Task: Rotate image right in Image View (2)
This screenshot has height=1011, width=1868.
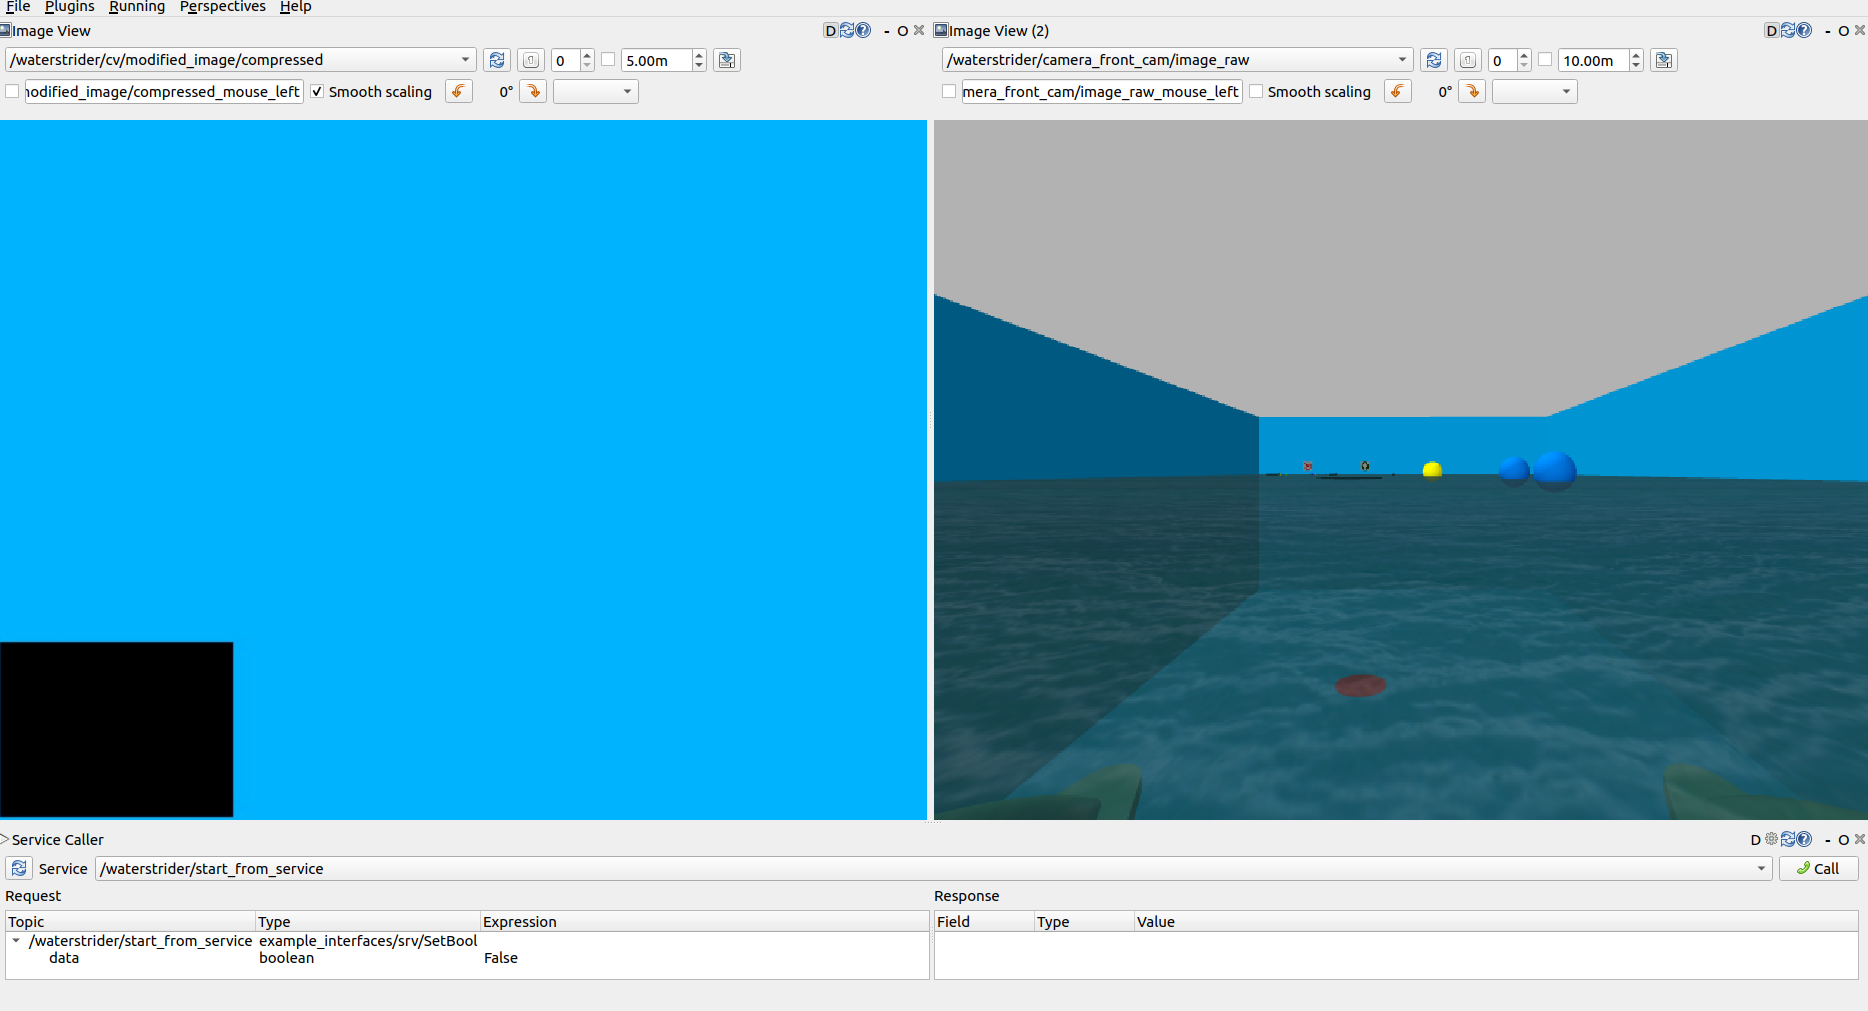Action: [x=1472, y=91]
